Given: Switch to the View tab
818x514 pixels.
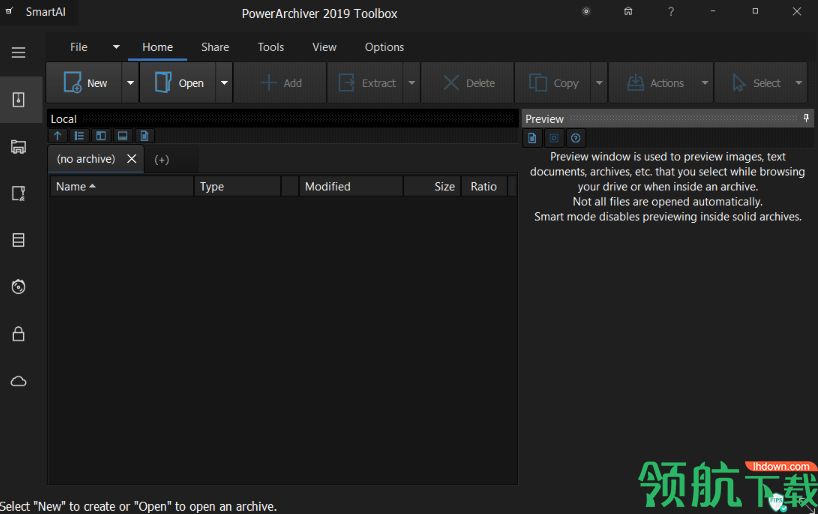Looking at the screenshot, I should (324, 47).
